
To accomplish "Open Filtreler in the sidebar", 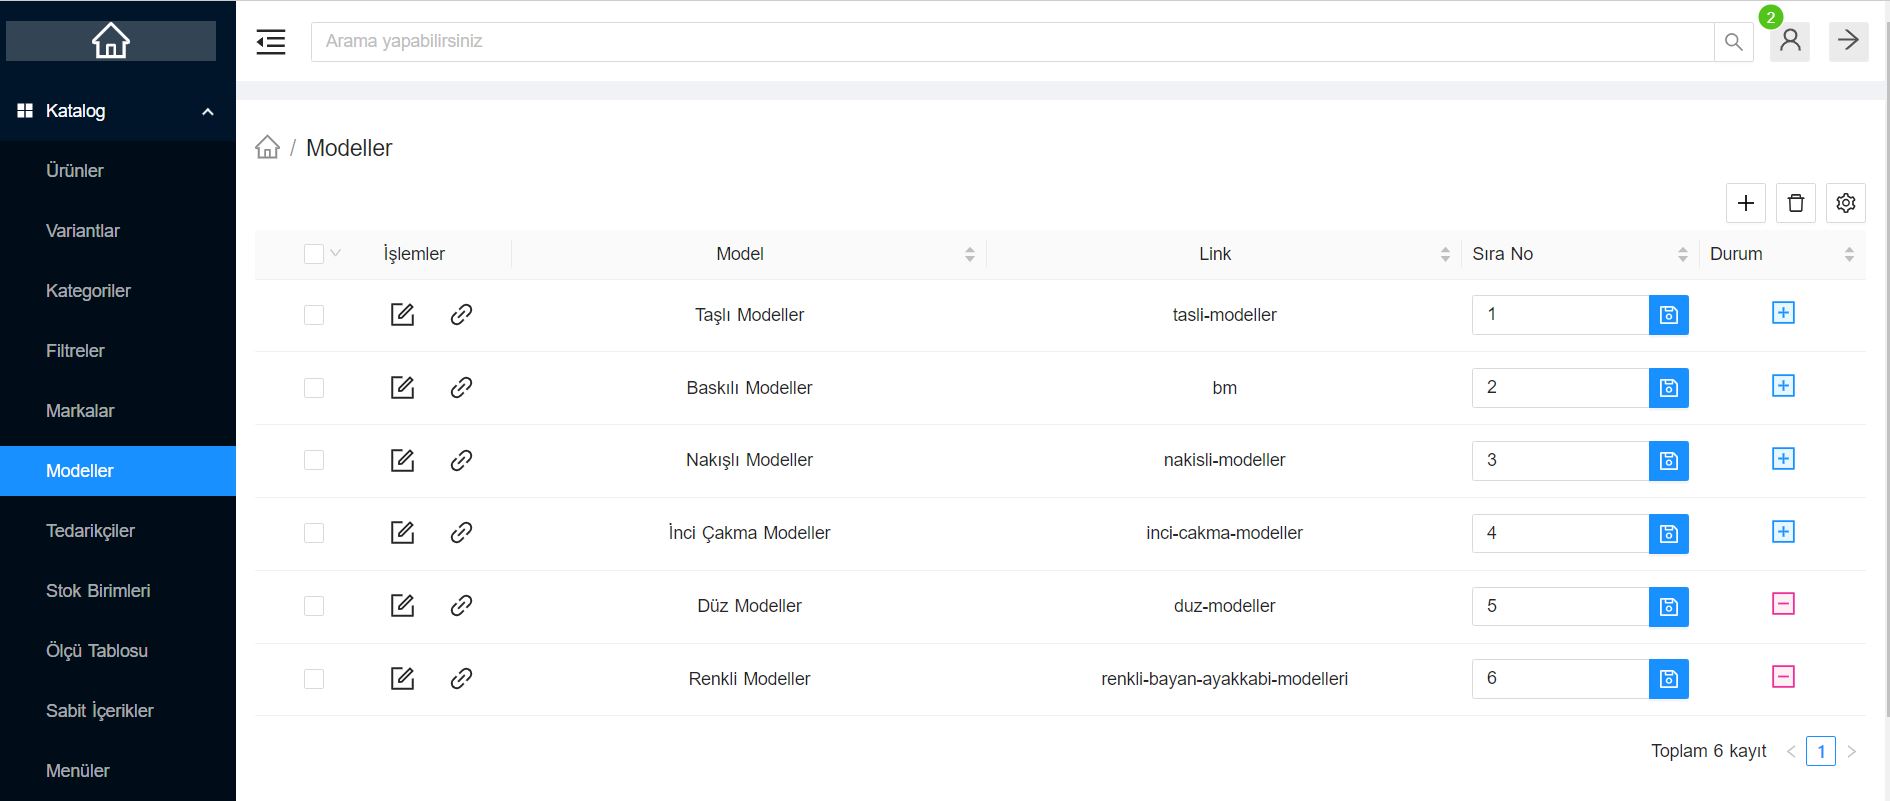I will coord(118,351).
